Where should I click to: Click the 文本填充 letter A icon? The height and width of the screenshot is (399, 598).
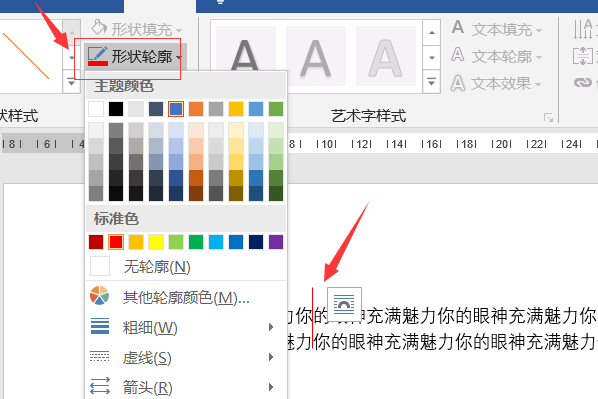tap(458, 27)
